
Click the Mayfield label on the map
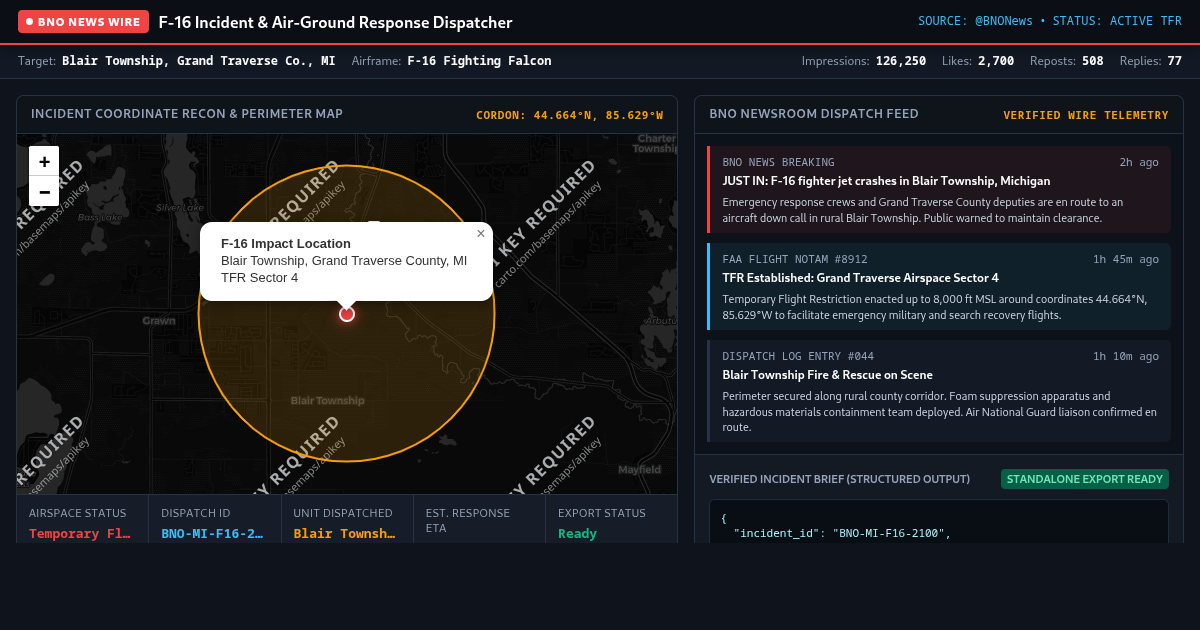point(639,470)
